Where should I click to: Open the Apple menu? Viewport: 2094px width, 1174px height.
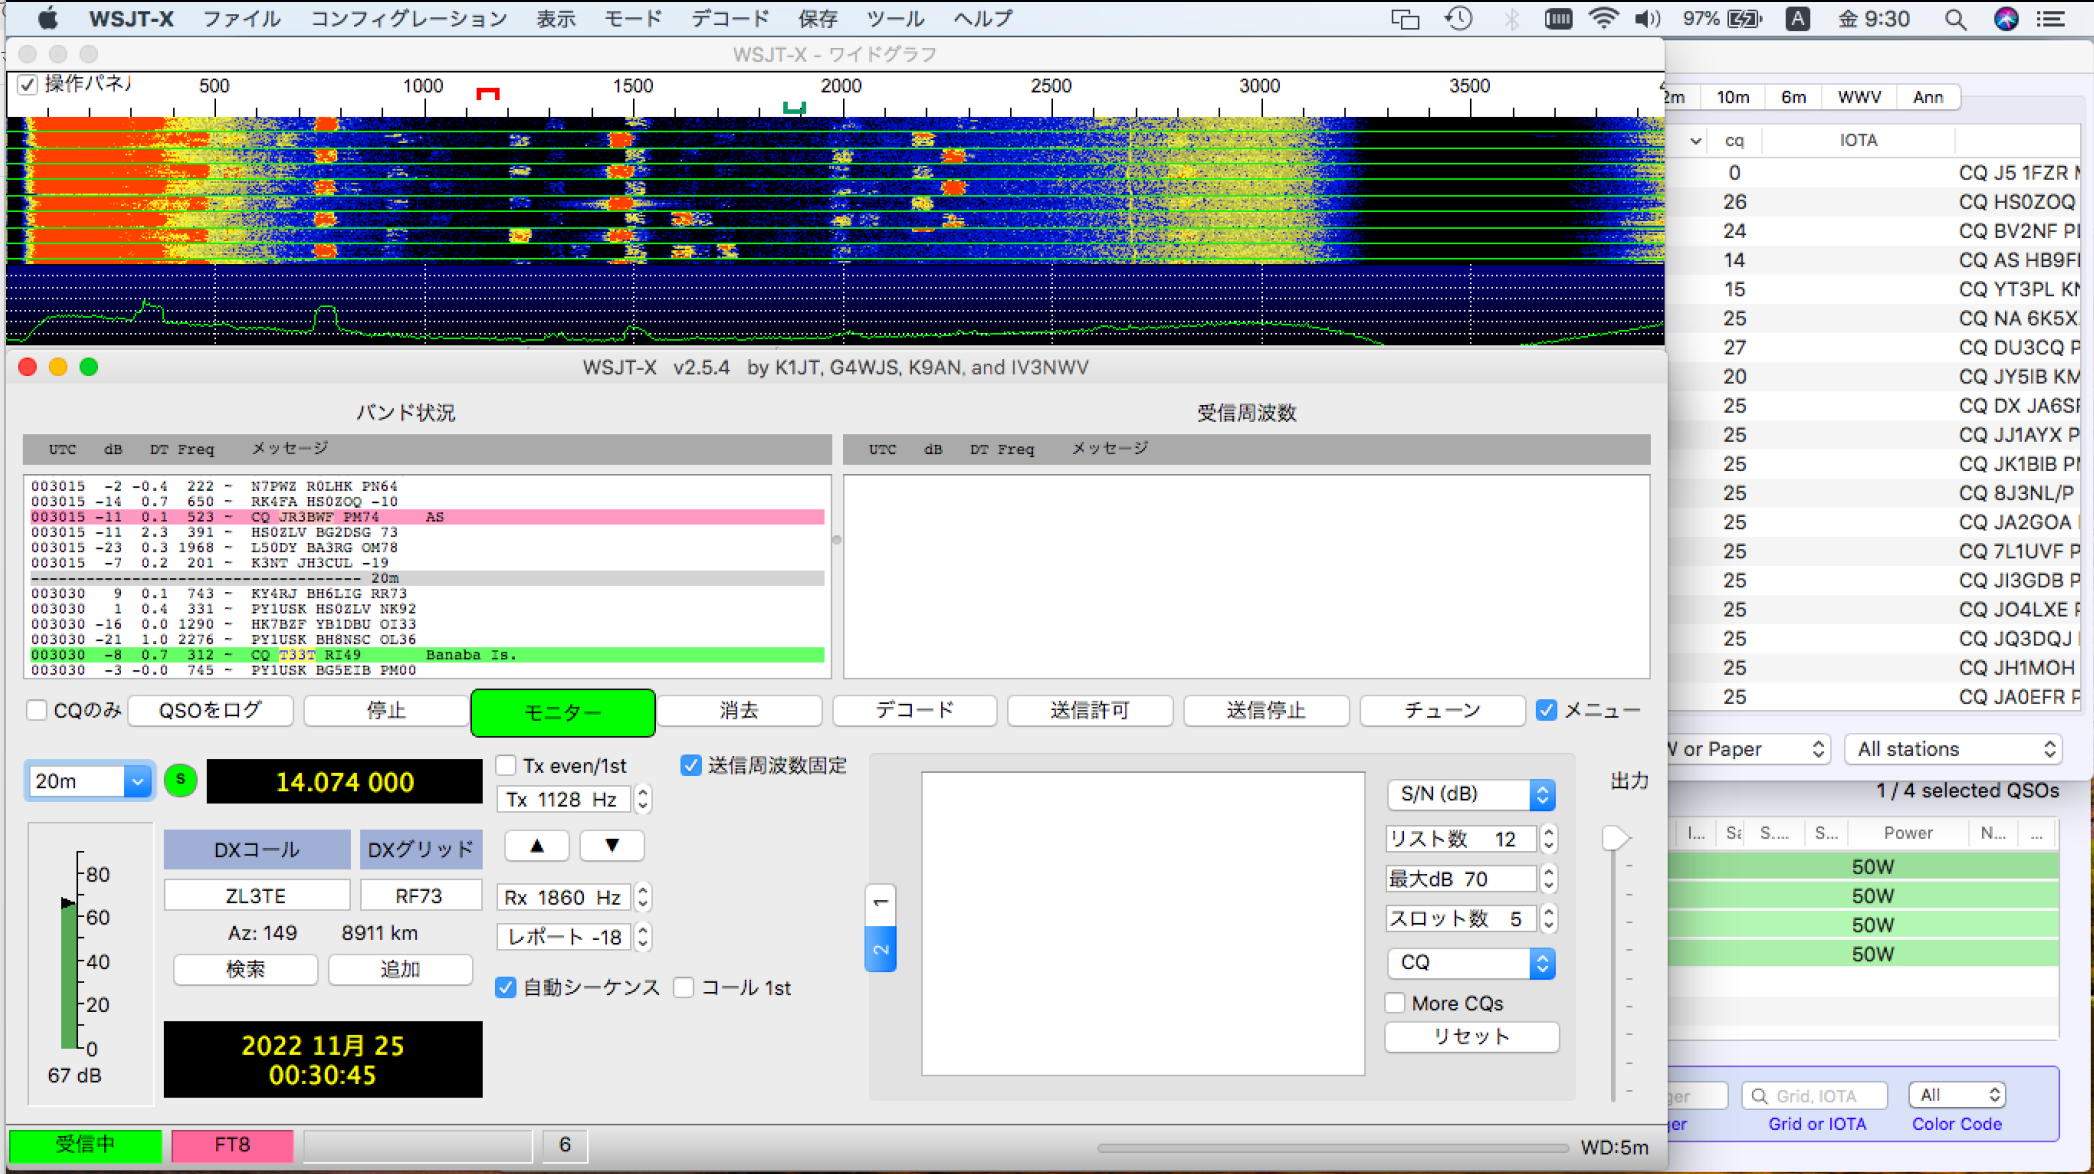pos(47,18)
